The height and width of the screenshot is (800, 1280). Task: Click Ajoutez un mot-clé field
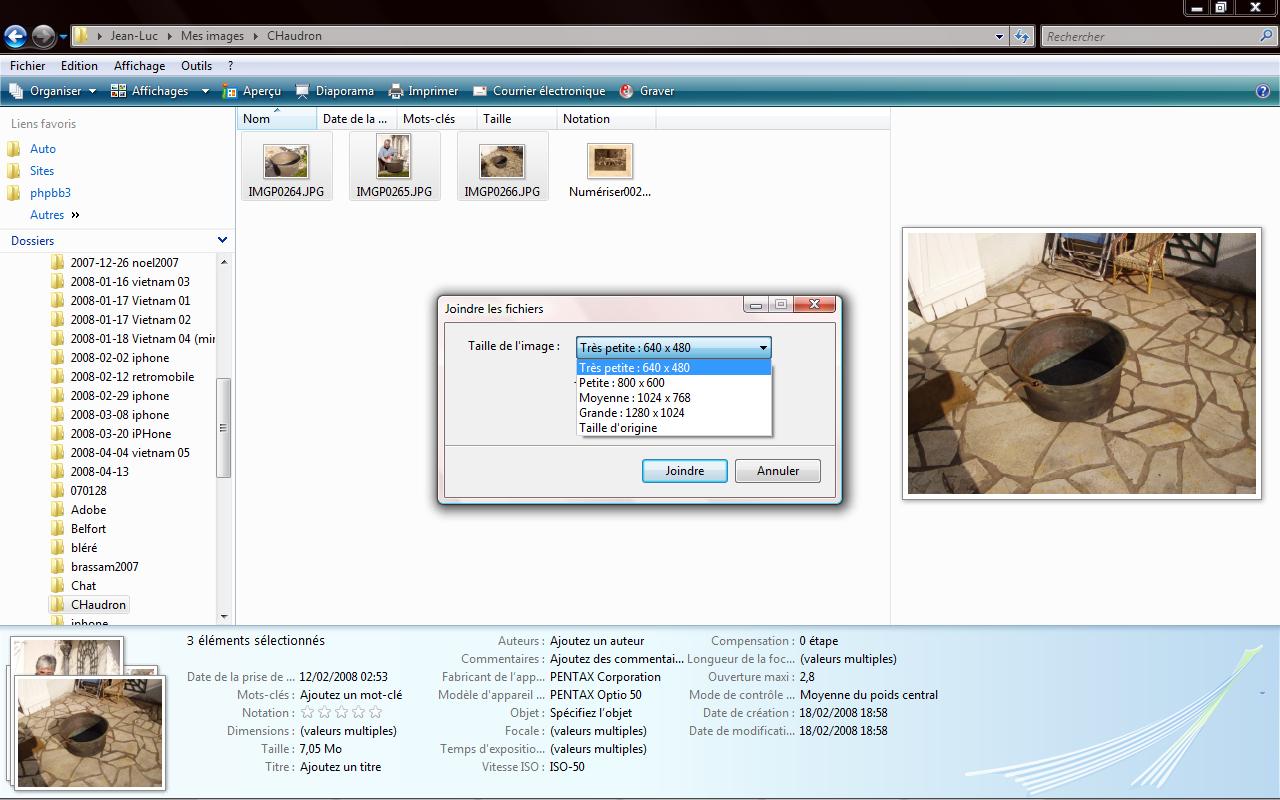coord(351,695)
